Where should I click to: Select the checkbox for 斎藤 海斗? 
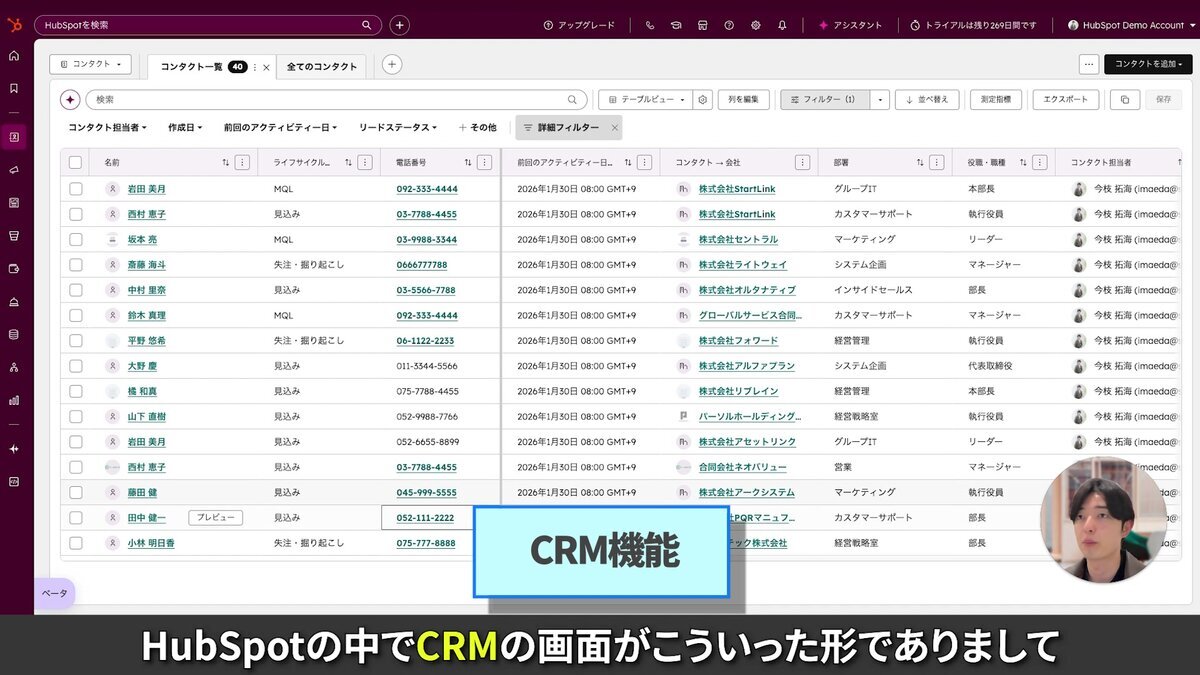pos(75,264)
